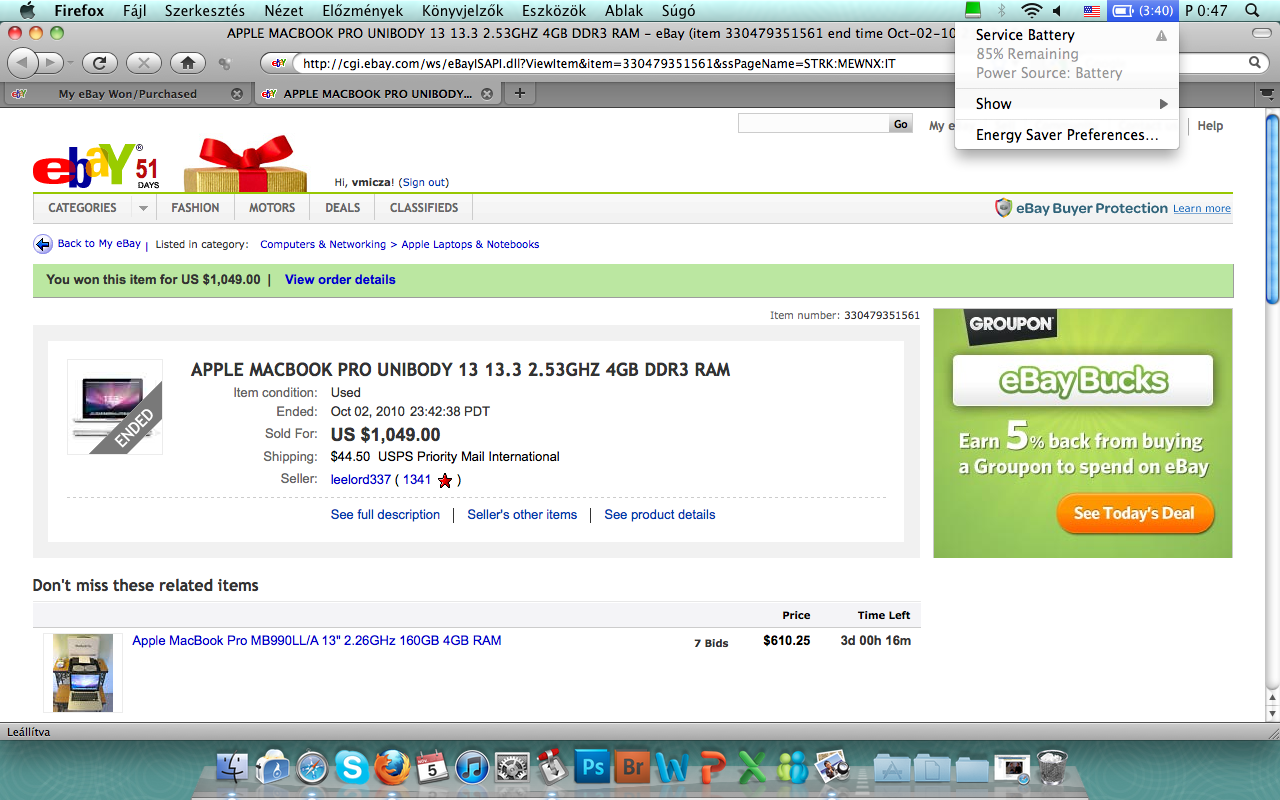Launch Photoshop from the dock

coord(593,768)
